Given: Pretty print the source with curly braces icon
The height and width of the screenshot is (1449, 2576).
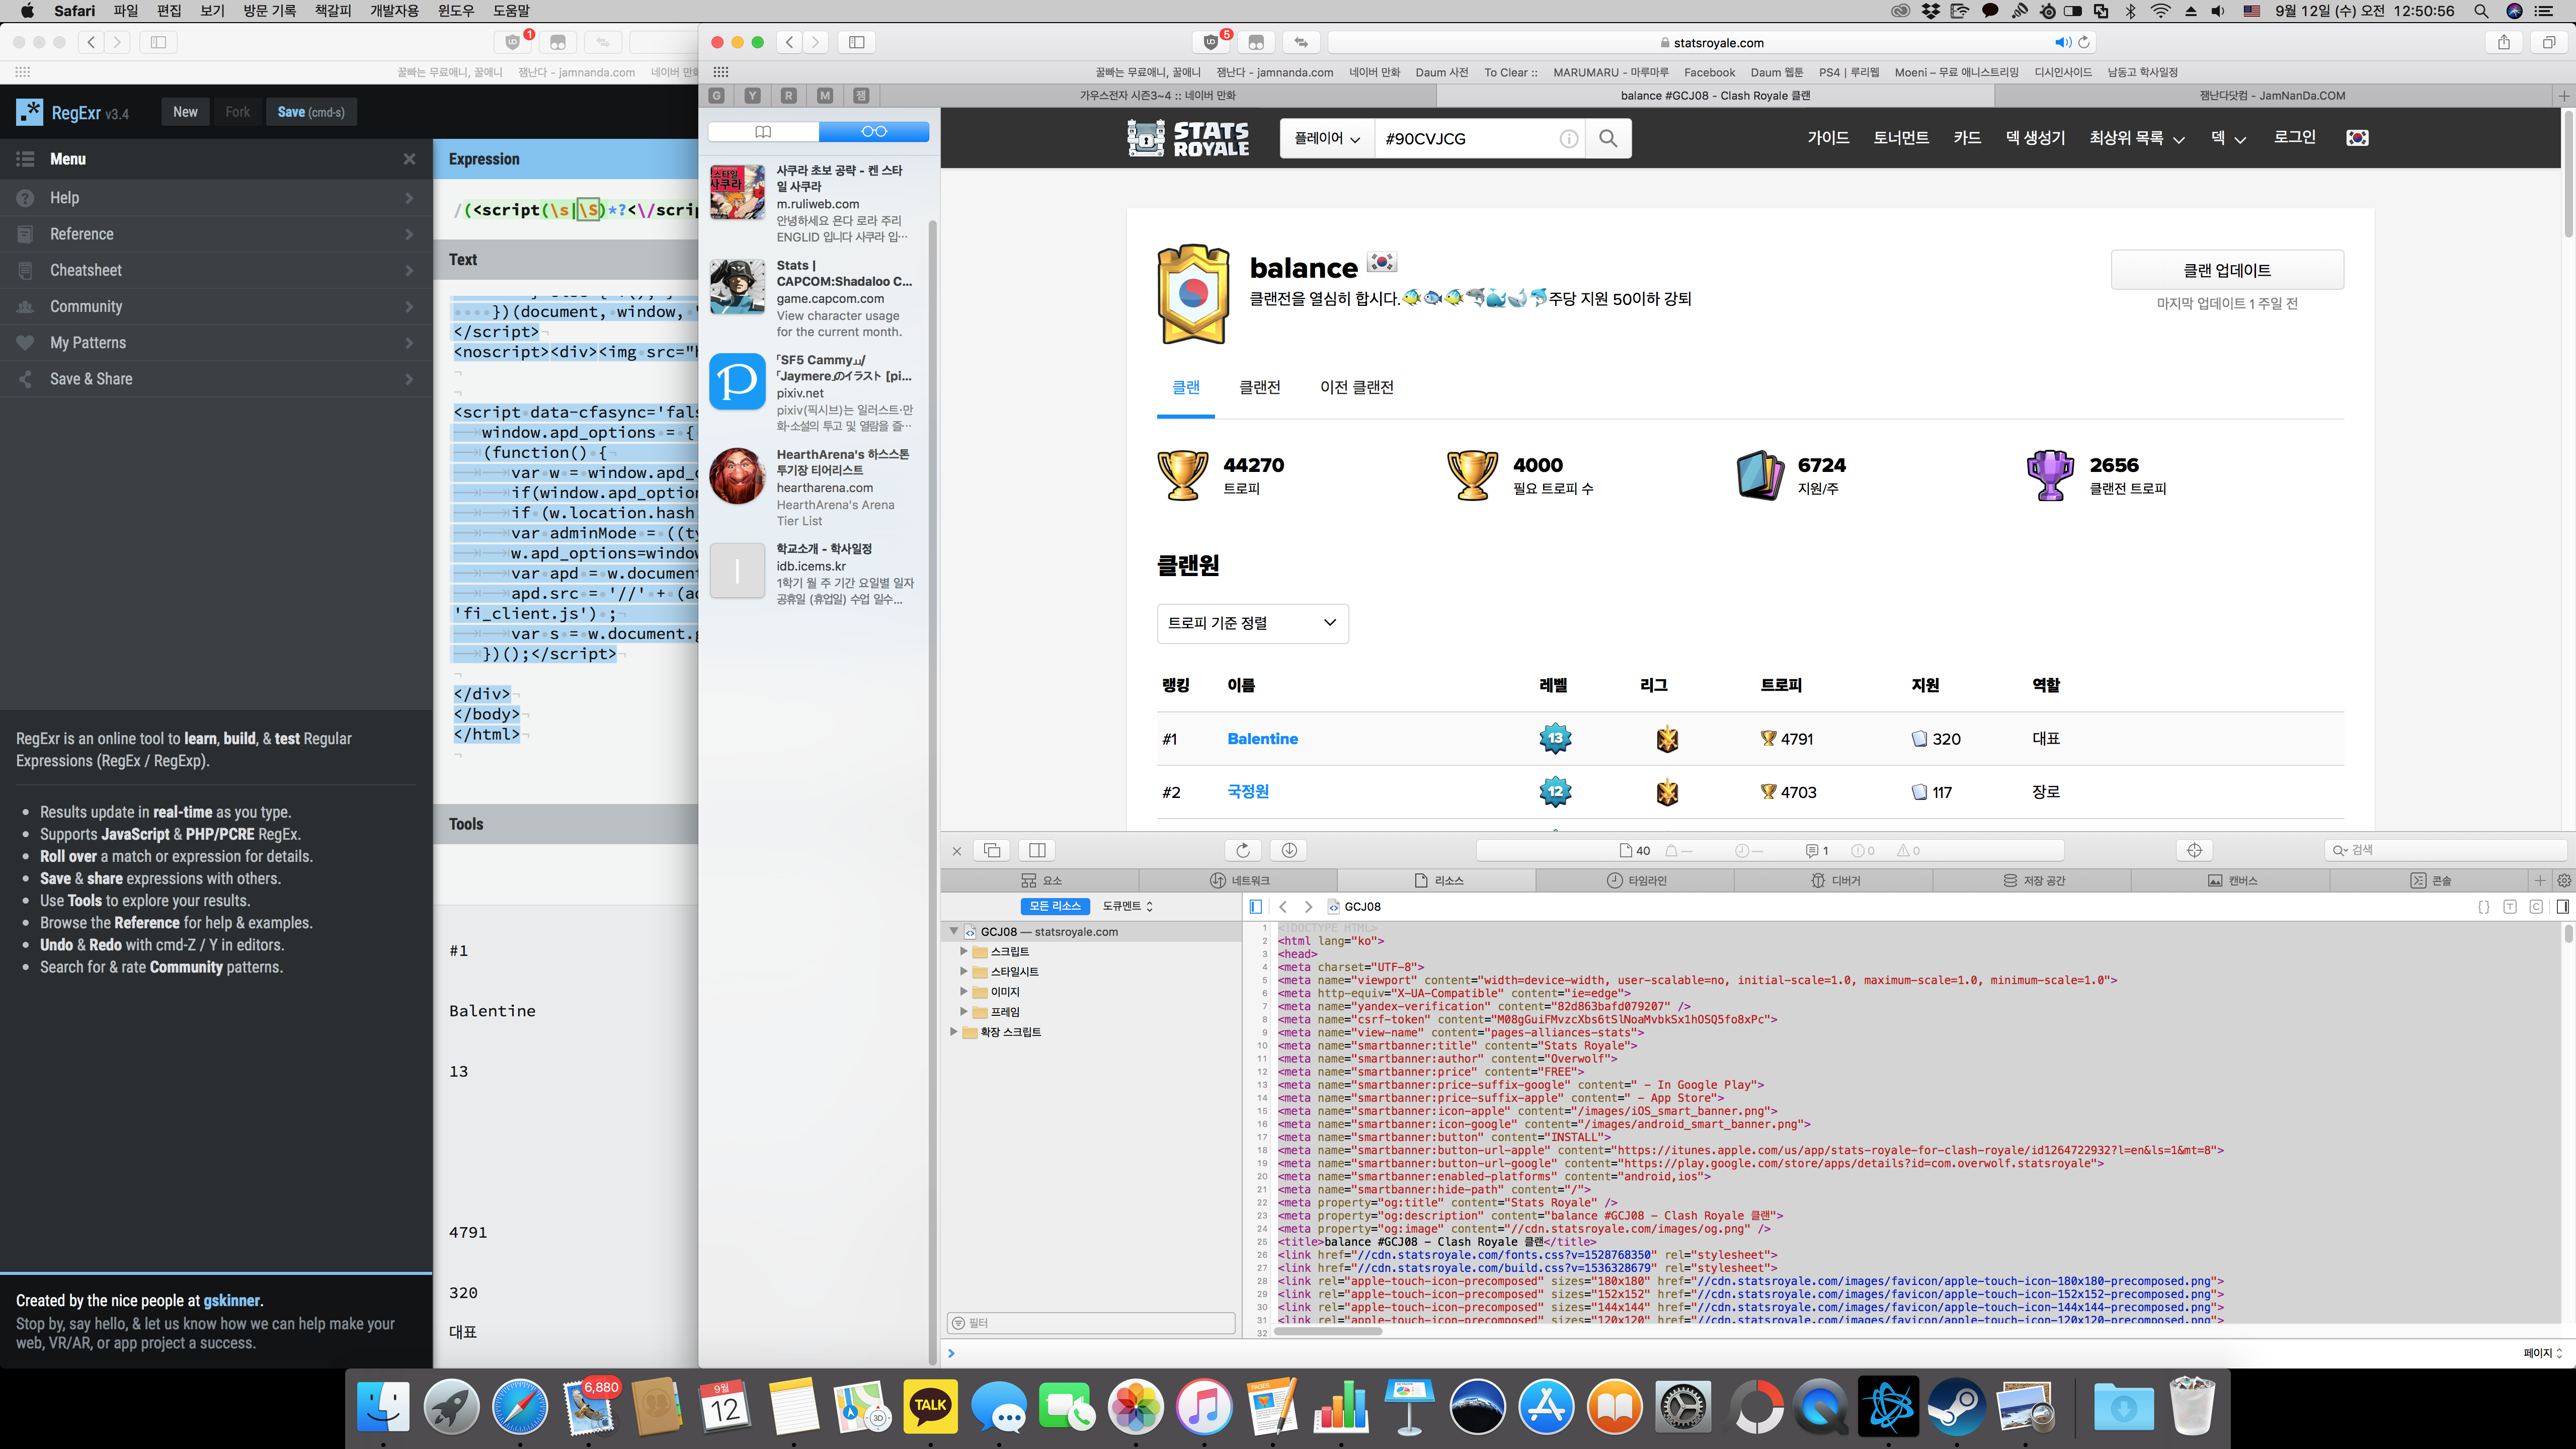Looking at the screenshot, I should click(2483, 906).
